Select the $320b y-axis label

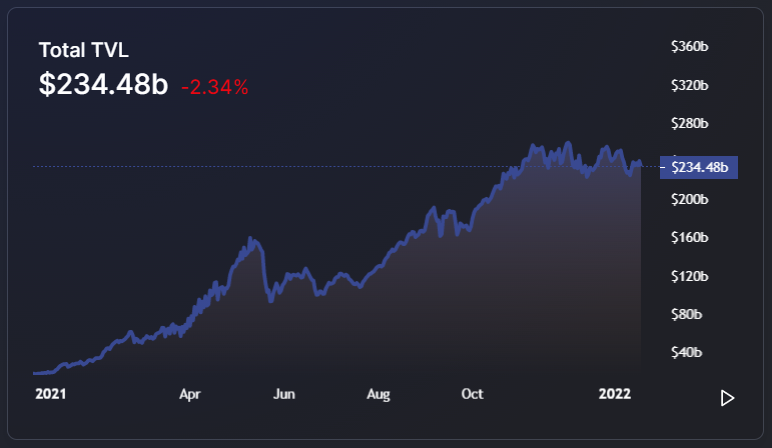(x=689, y=85)
